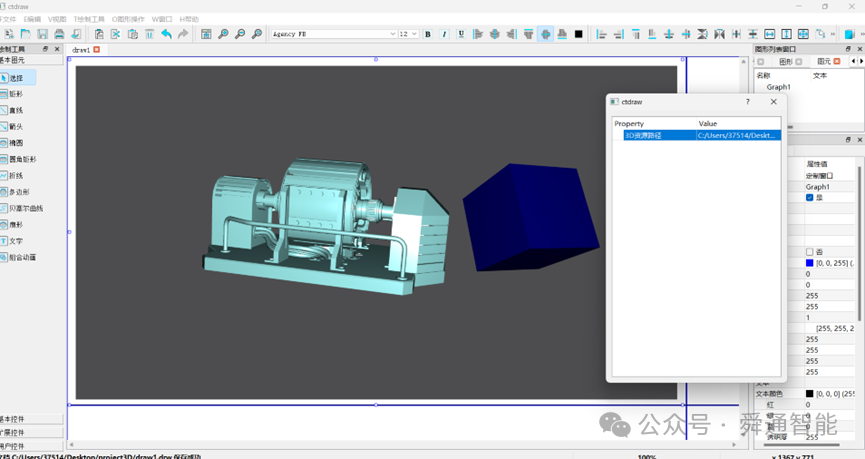Click the blue 3D cube toolbar icon
Screen dimensions: 865x459
coord(850,34)
